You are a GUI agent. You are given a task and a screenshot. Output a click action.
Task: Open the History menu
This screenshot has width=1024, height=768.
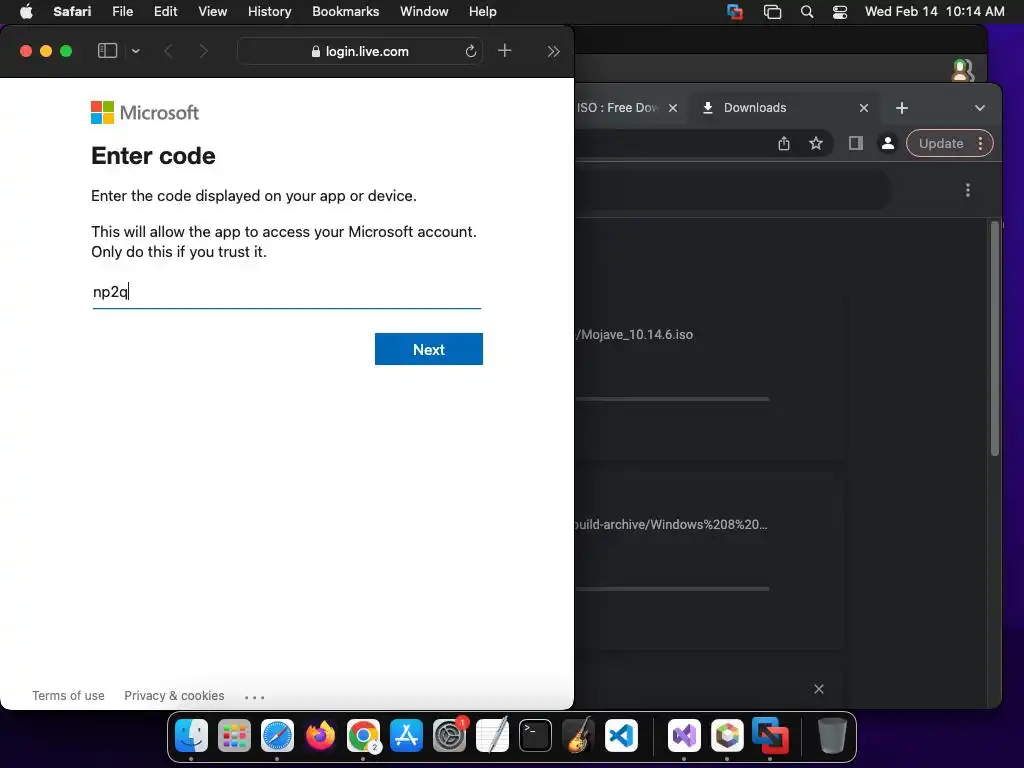(x=270, y=12)
